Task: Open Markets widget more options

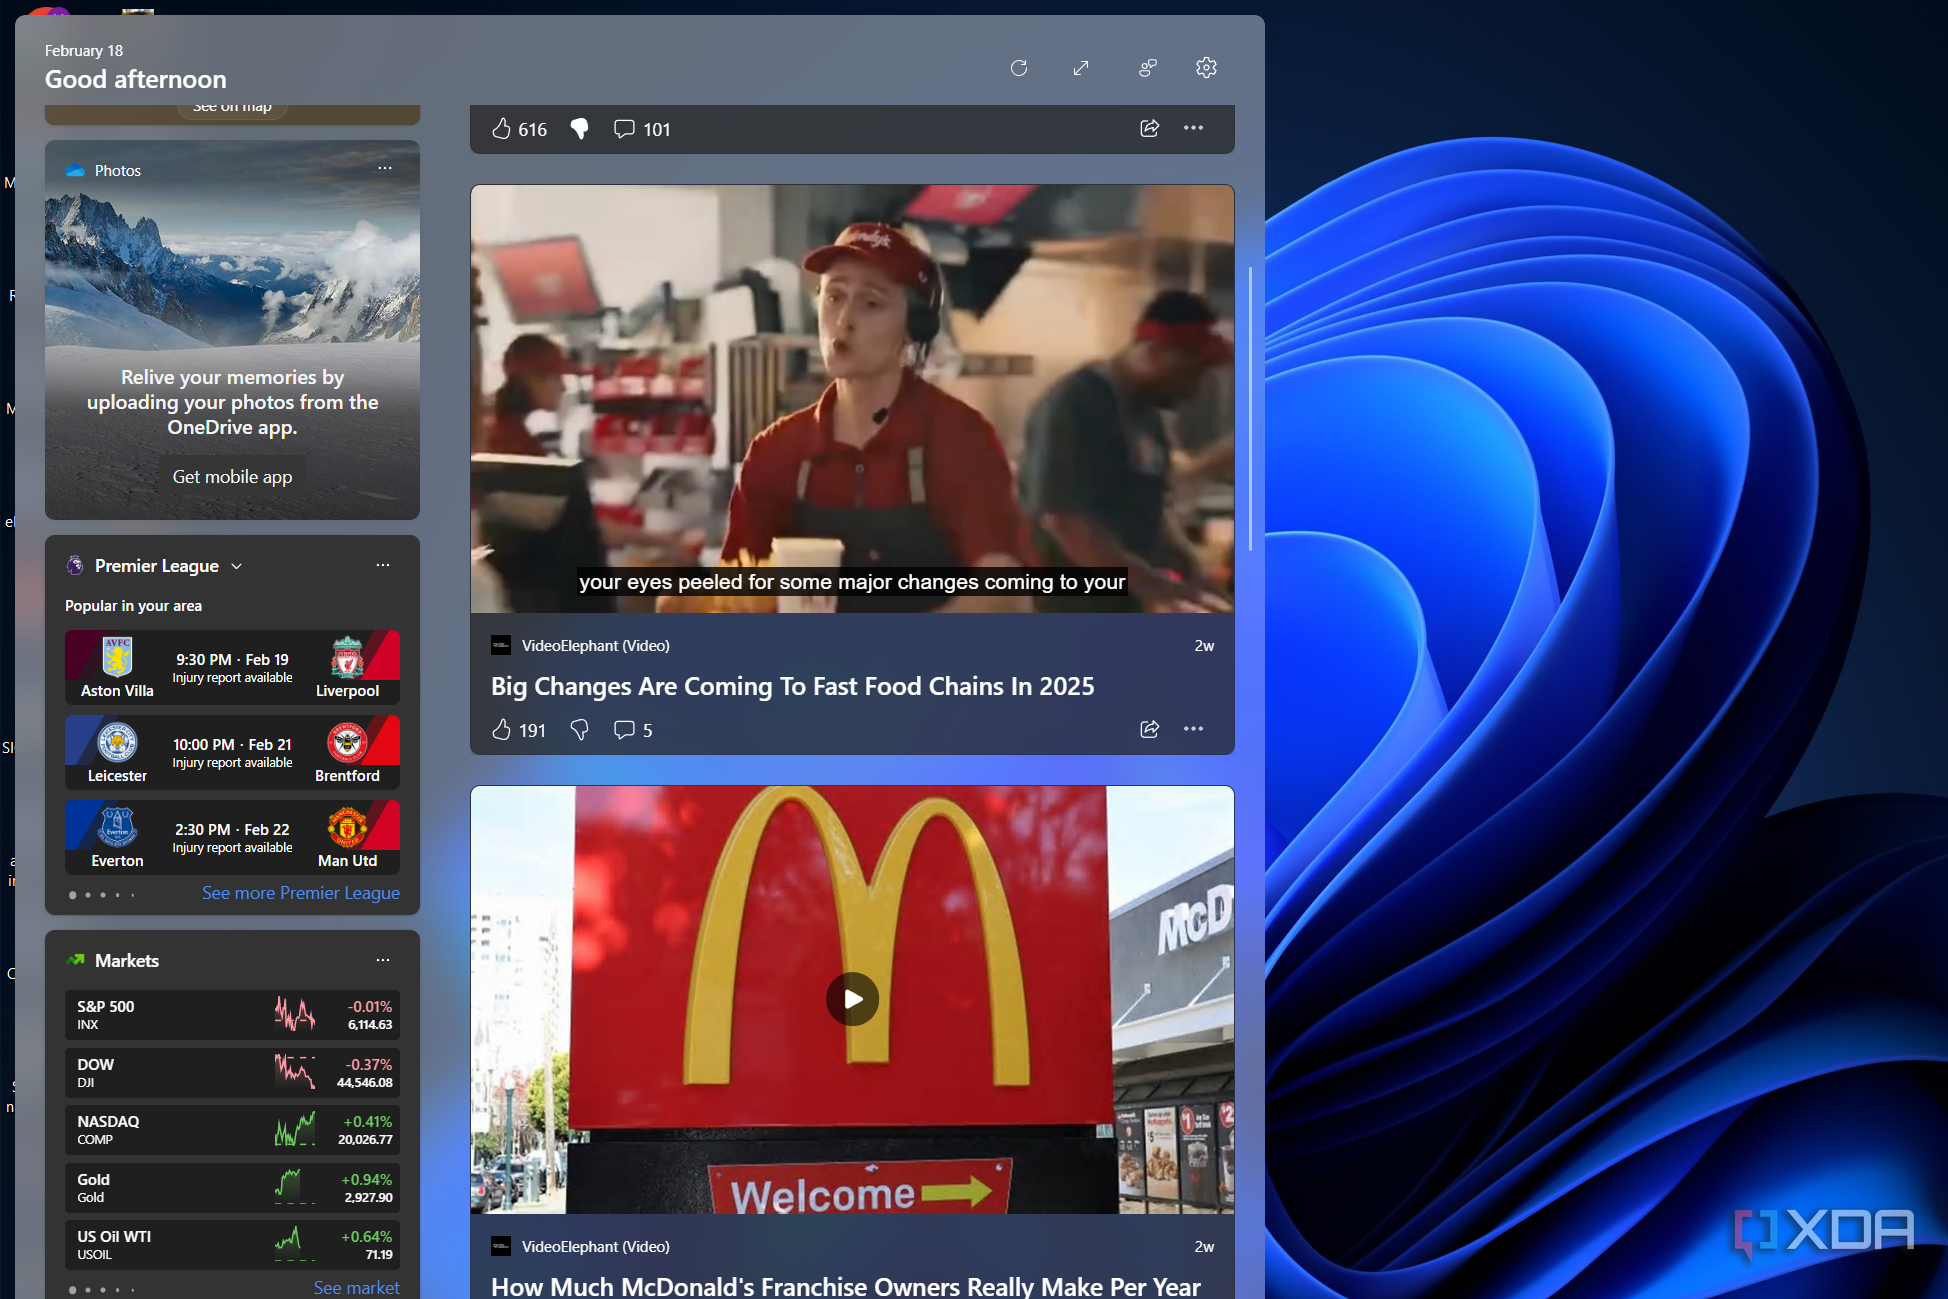Action: pos(383,960)
